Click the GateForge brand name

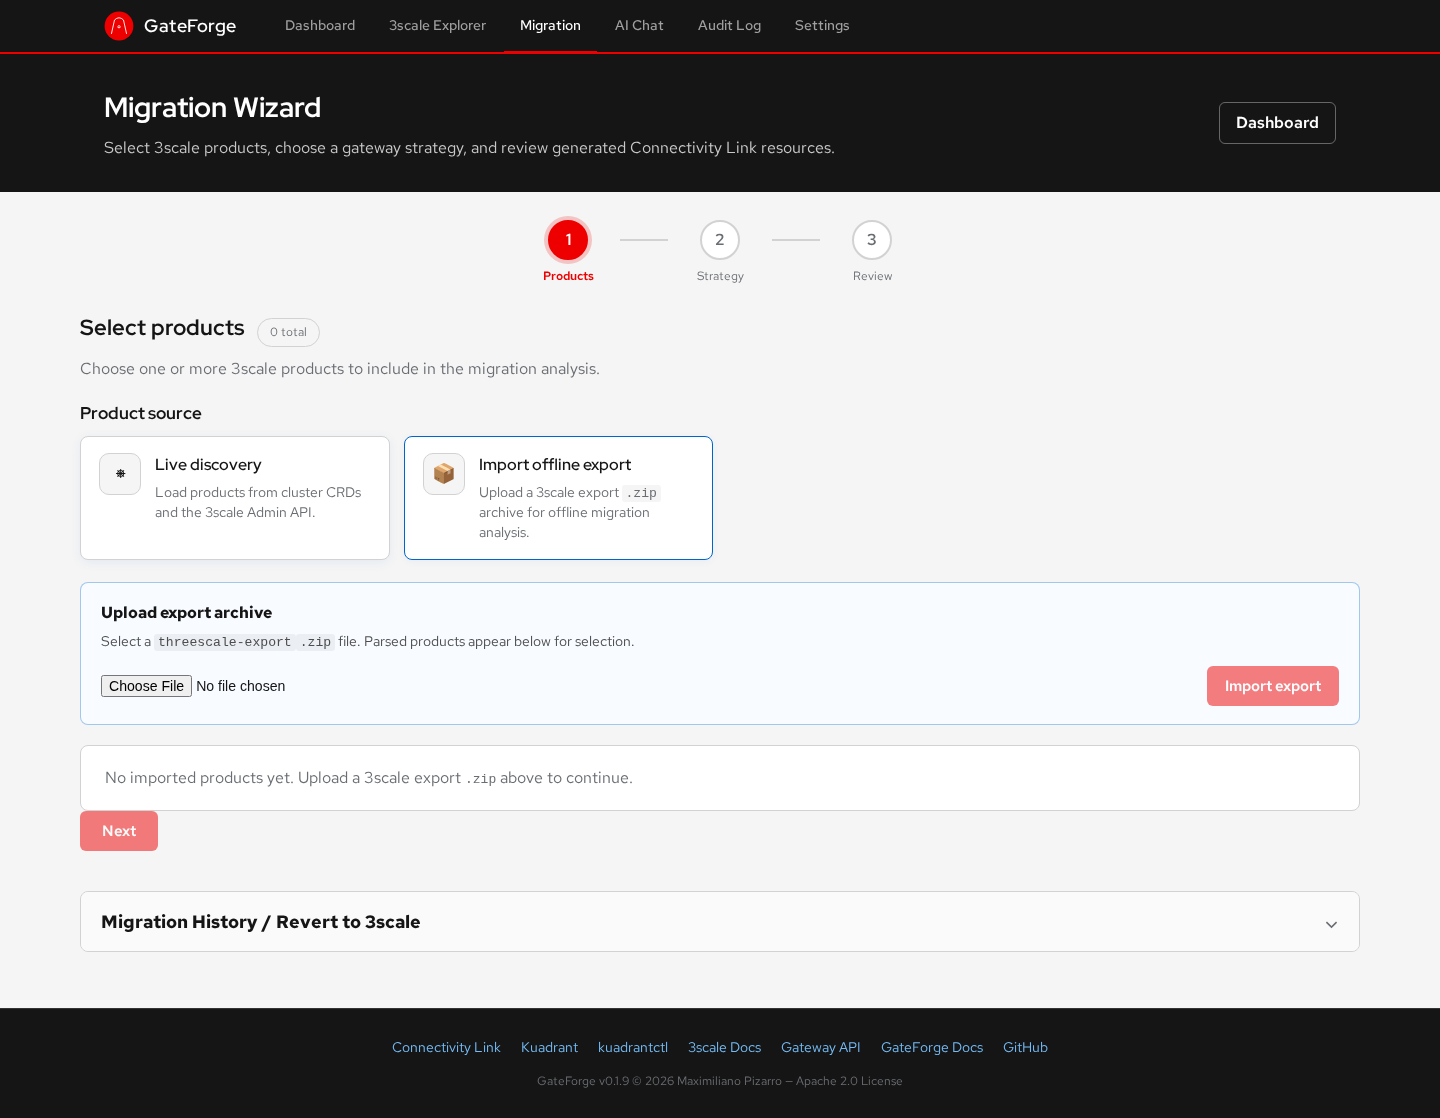click(x=190, y=26)
